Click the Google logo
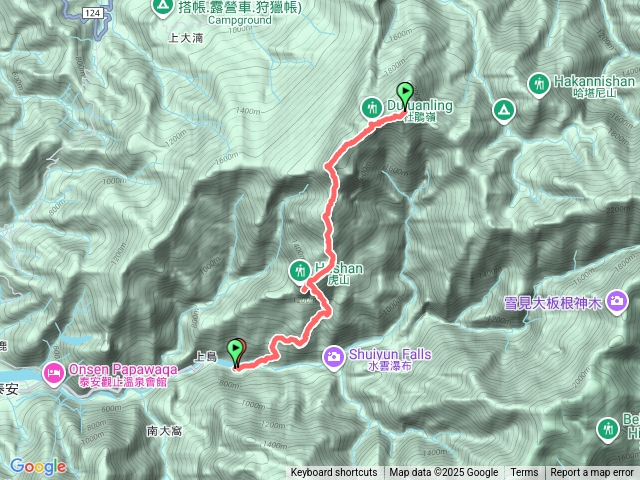Viewport: 640px width, 480px height. click(x=38, y=467)
